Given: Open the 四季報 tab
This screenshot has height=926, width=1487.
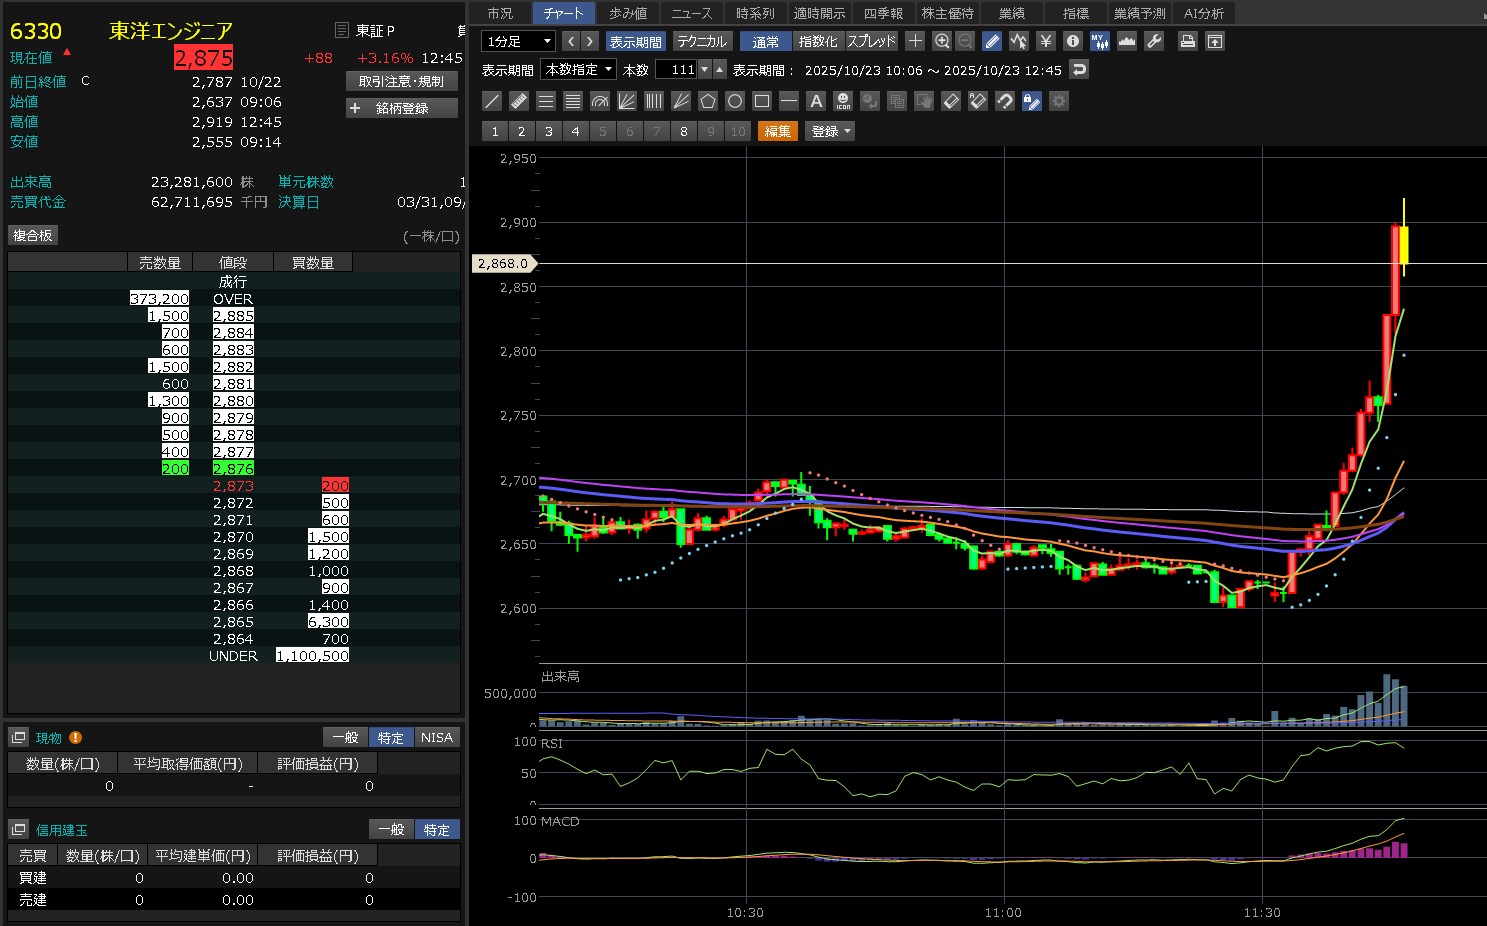Looking at the screenshot, I should tap(883, 13).
